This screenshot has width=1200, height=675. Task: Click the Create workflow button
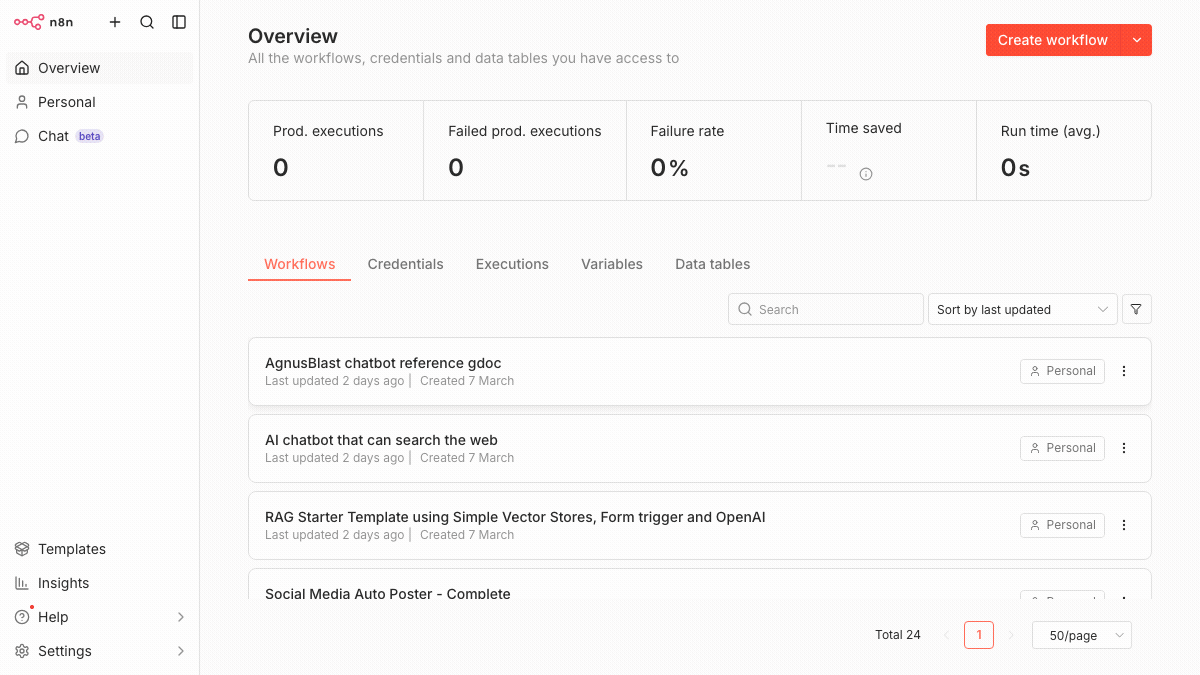tap(1051, 40)
